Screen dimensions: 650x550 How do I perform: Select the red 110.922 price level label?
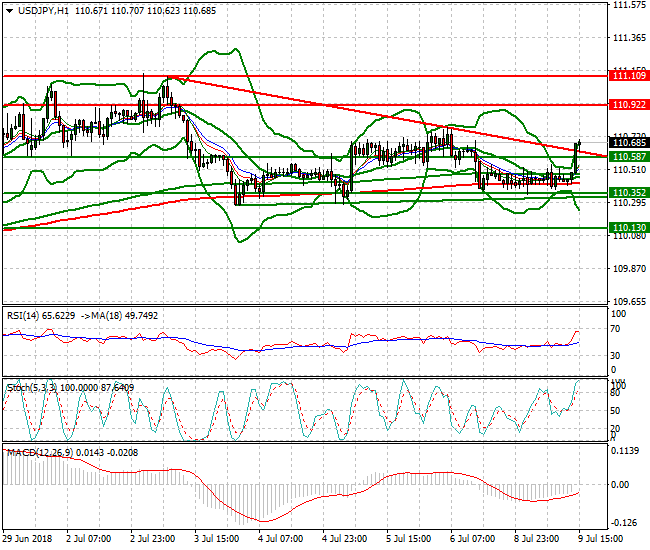[x=629, y=105]
